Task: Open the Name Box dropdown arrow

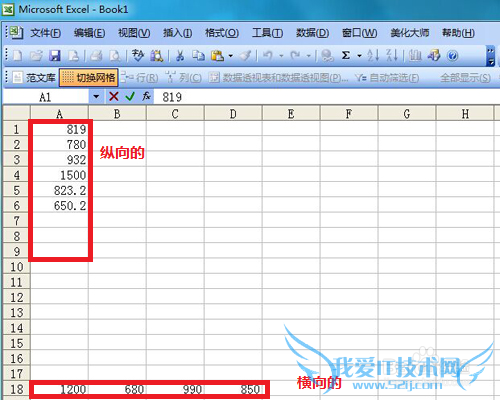Action: [x=96, y=97]
